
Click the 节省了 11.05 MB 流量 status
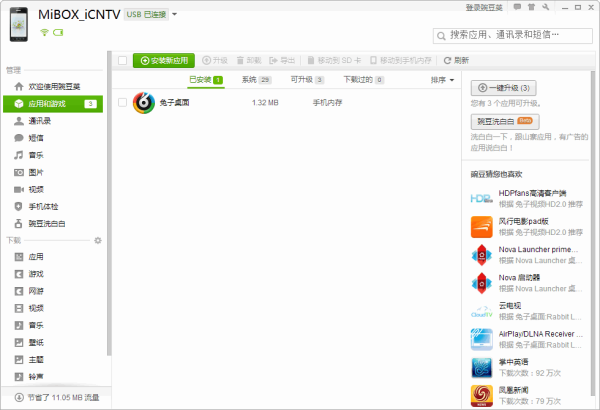[x=57, y=398]
